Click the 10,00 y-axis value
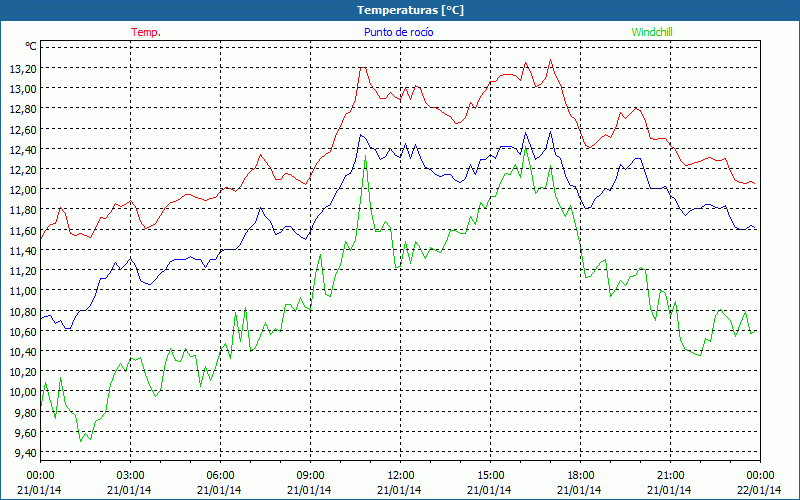The image size is (800, 500). (23, 391)
